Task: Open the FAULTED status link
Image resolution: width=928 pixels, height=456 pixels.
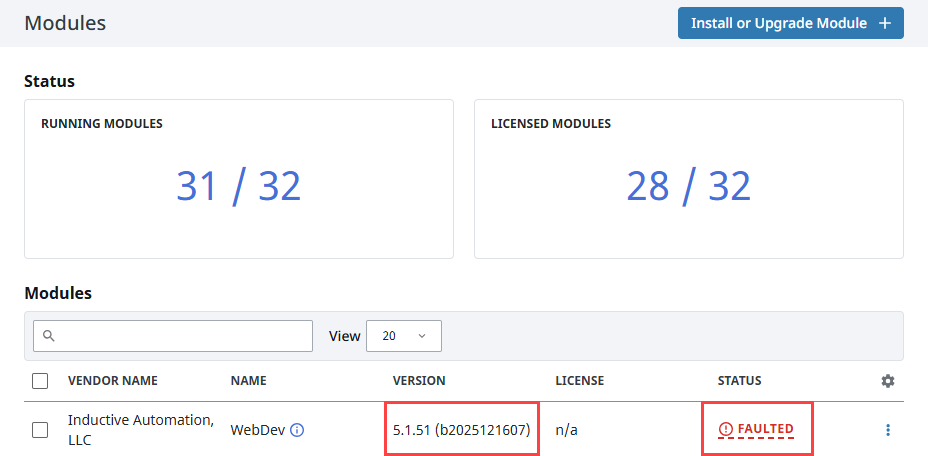Action: 765,429
